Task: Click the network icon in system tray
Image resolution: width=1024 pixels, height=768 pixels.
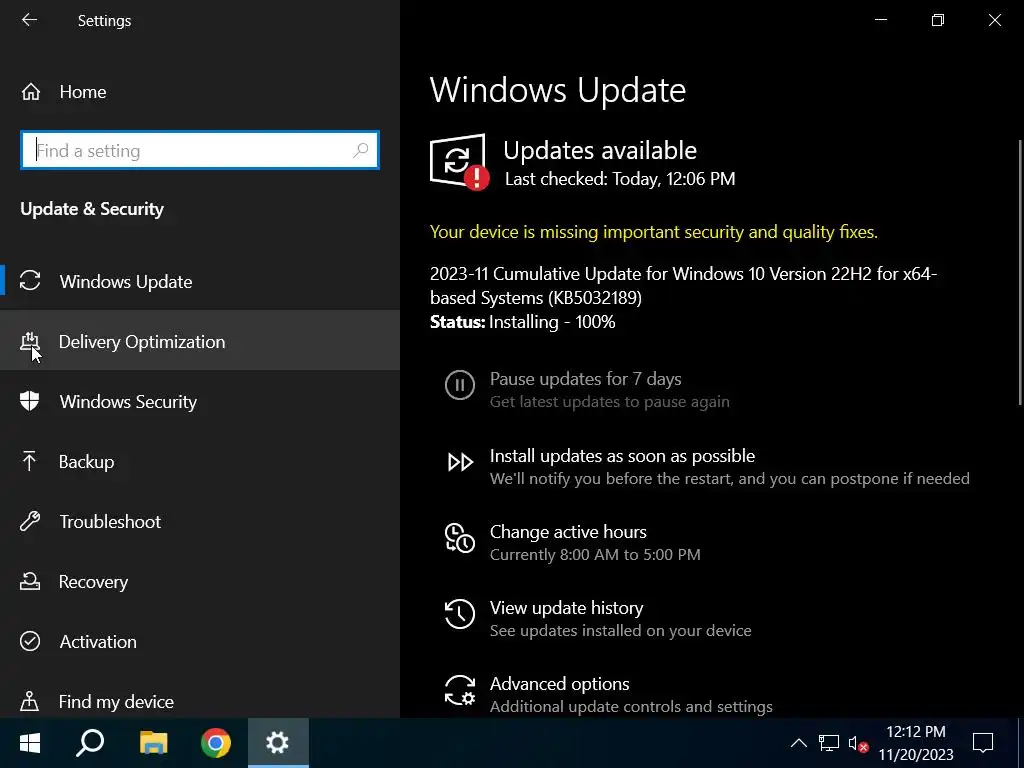Action: tap(829, 743)
